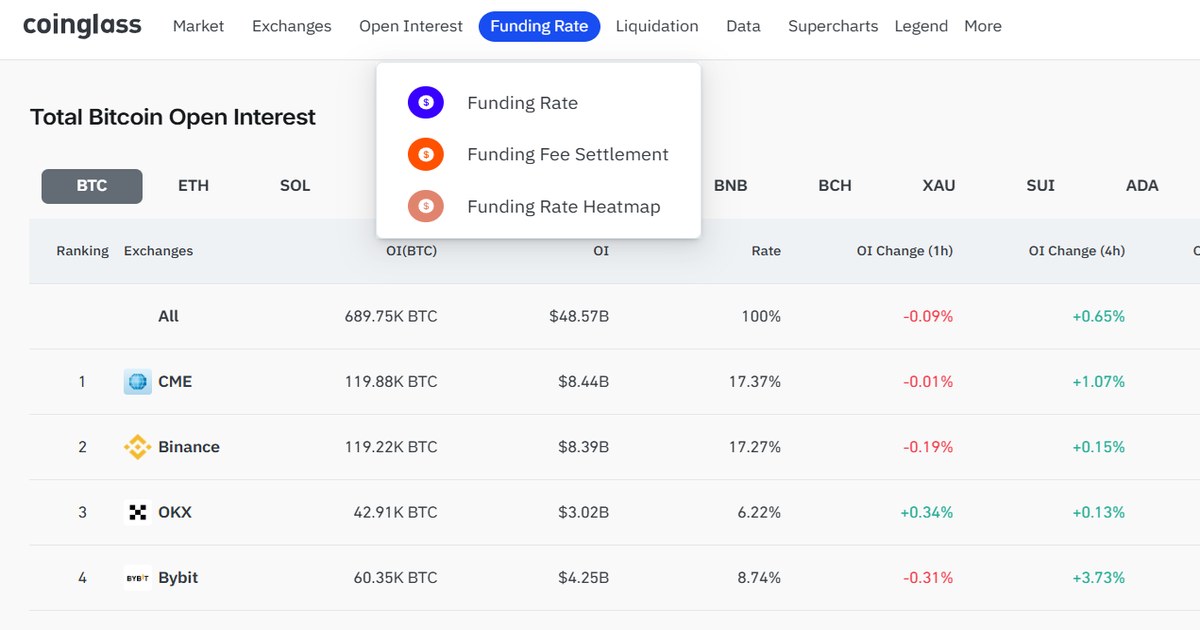Click the Funding Rate Heatmap icon
This screenshot has width=1200, height=630.
[426, 206]
